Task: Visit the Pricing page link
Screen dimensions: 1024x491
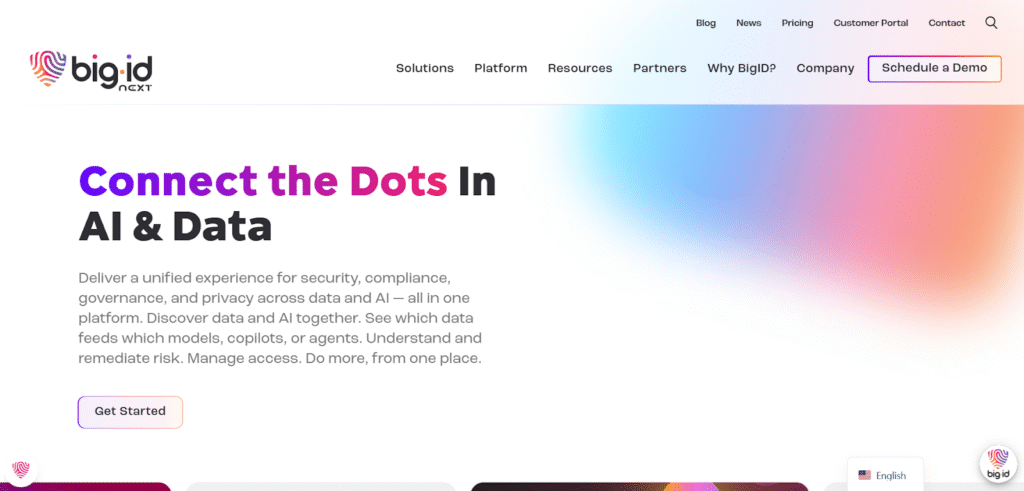Action: 797,23
